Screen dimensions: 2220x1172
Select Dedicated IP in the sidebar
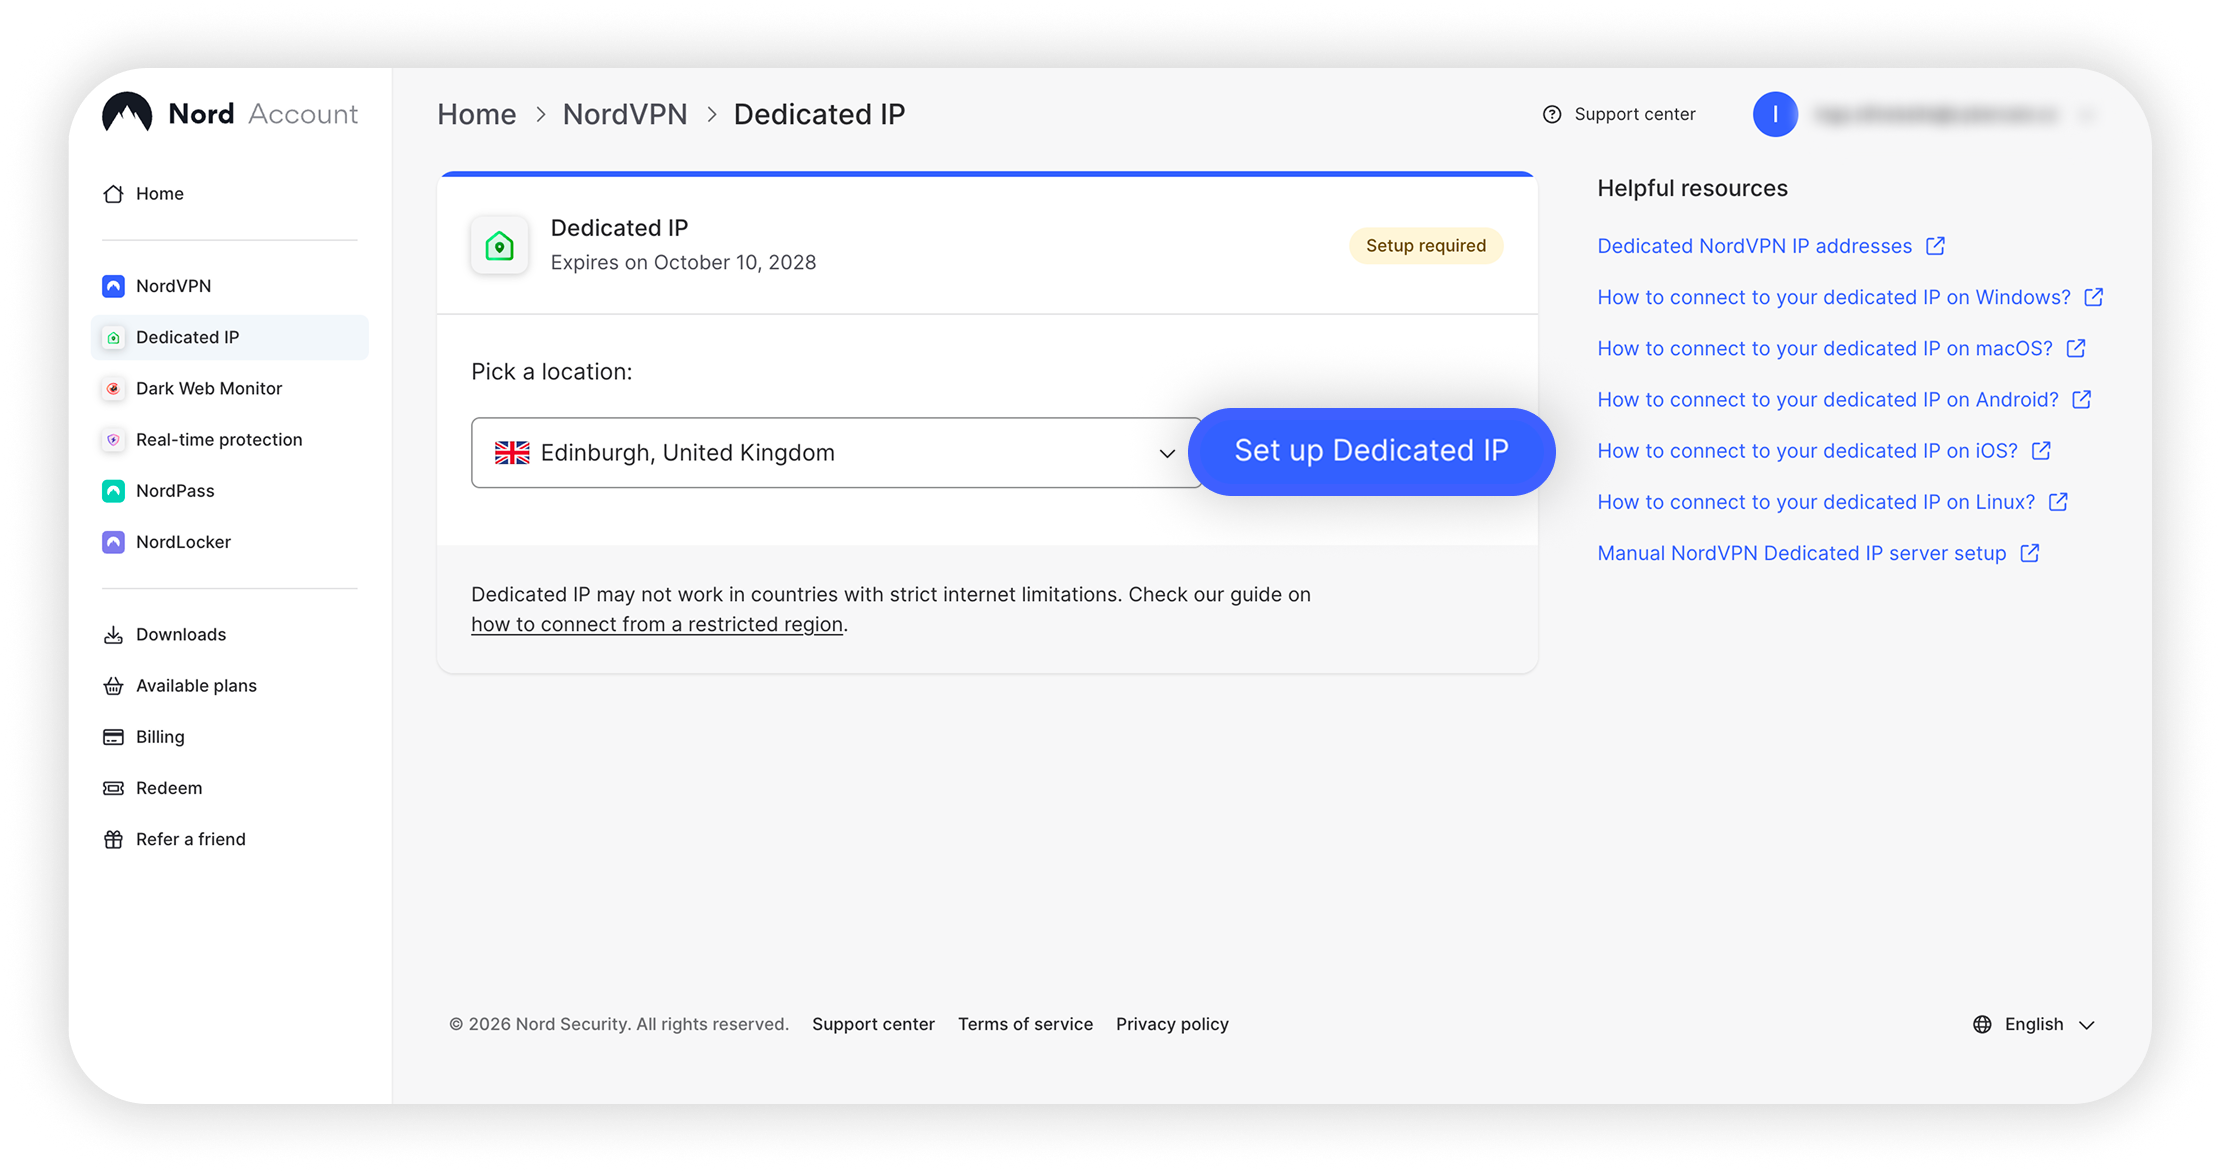coord(229,337)
